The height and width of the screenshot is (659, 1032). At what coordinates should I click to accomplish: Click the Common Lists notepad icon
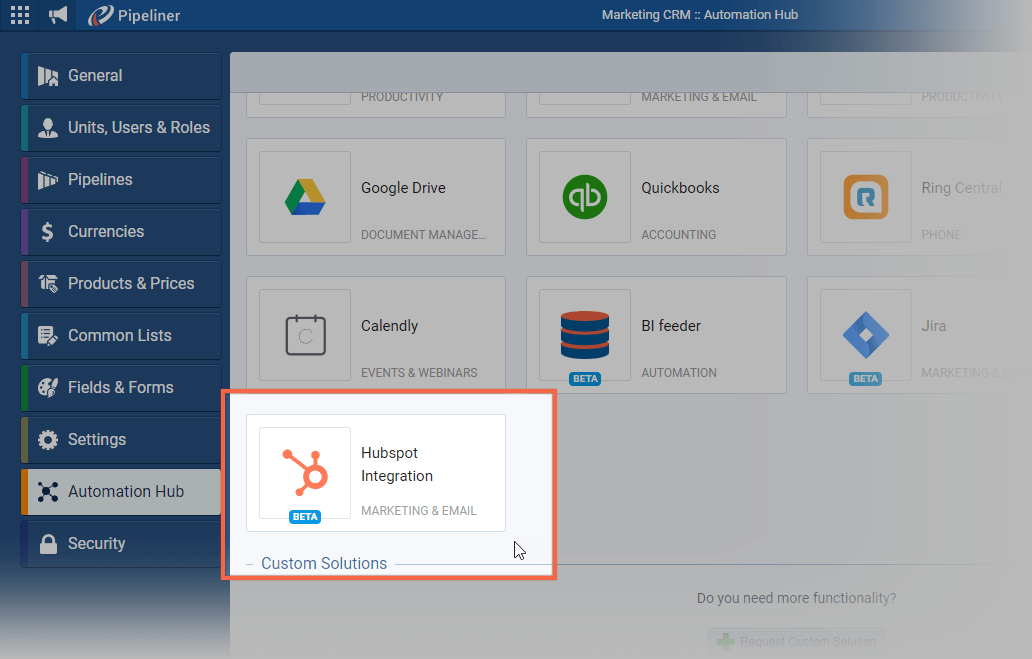pos(47,336)
